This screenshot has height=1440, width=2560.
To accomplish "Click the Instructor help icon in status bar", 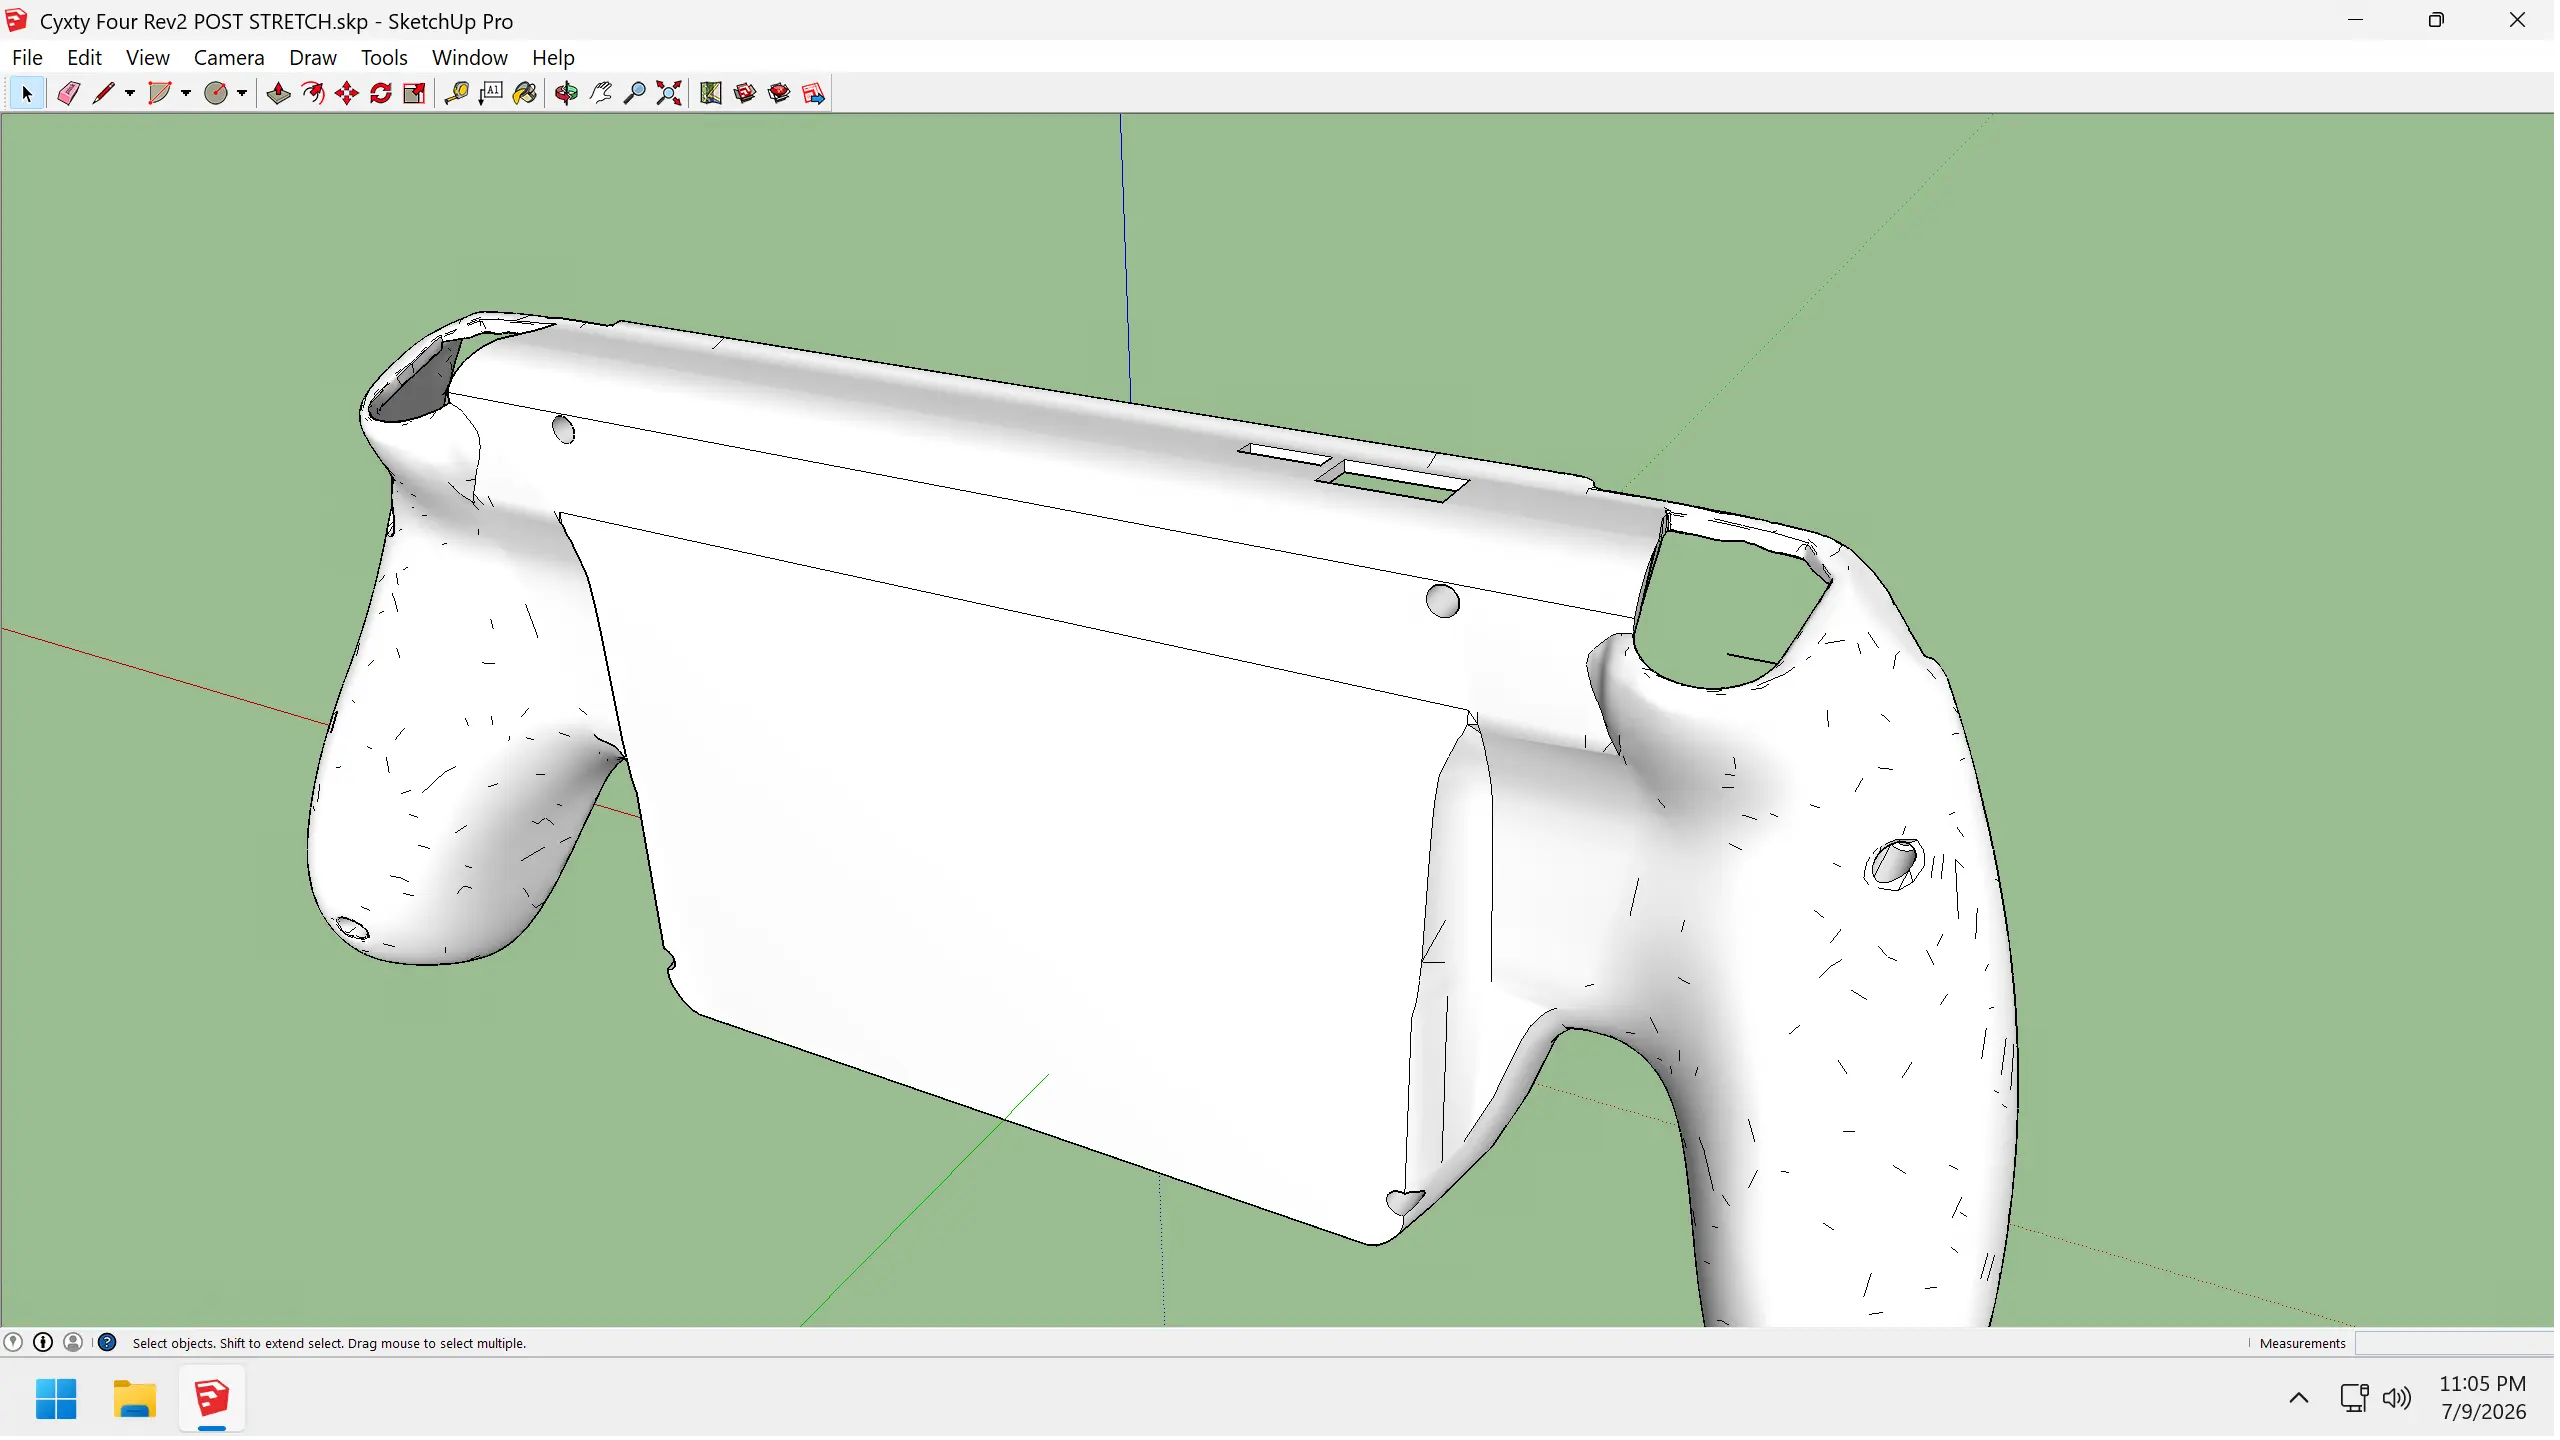I will 107,1345.
